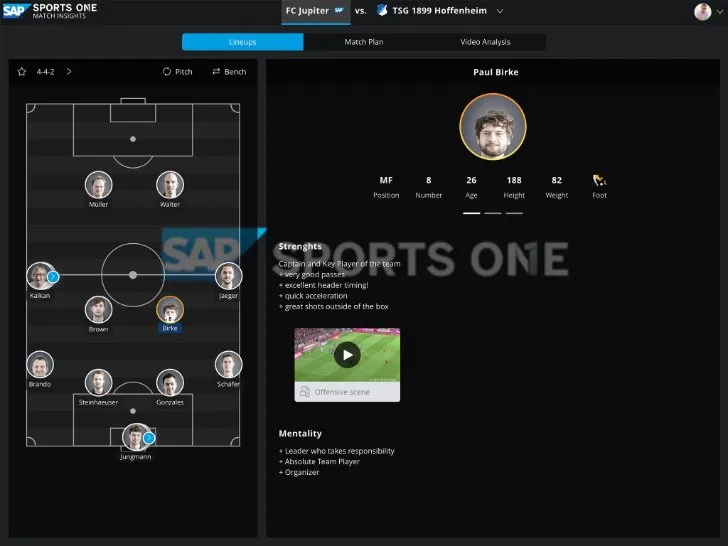Screen dimensions: 728x546
Task: Select defender Steinhaeuser on the pitch
Action: coord(98,383)
